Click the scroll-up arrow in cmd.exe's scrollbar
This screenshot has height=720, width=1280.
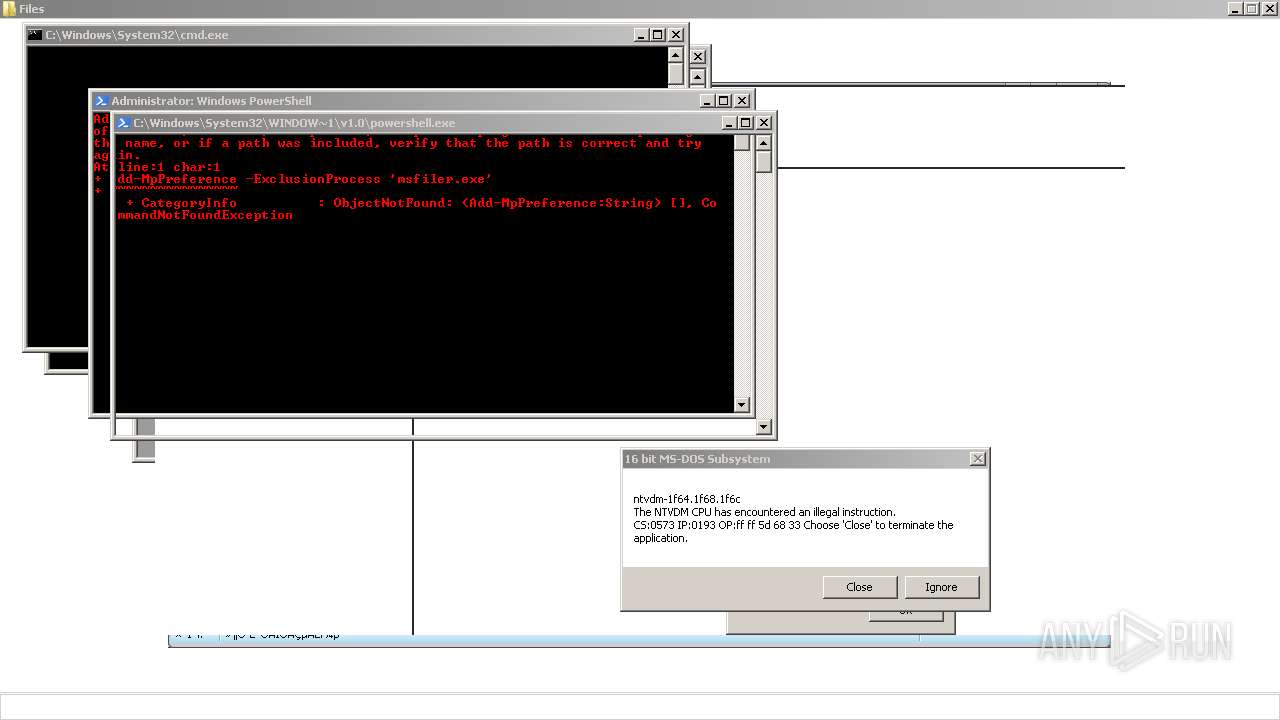click(676, 55)
